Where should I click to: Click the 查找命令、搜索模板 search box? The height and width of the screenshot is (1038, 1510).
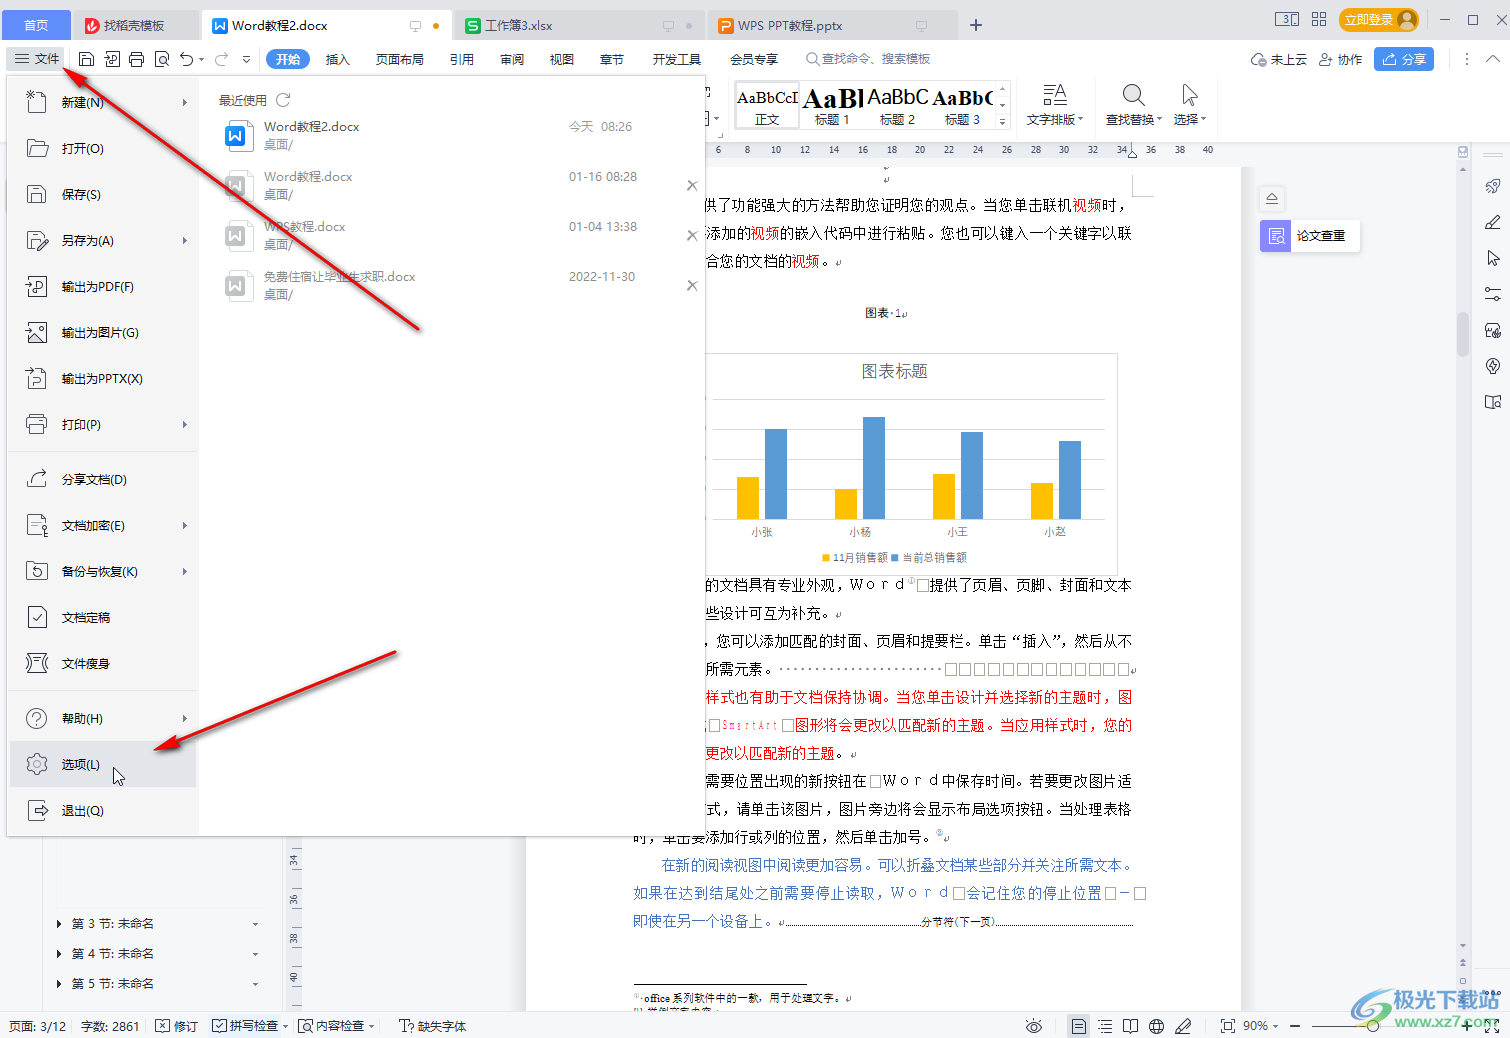pyautogui.click(x=868, y=59)
